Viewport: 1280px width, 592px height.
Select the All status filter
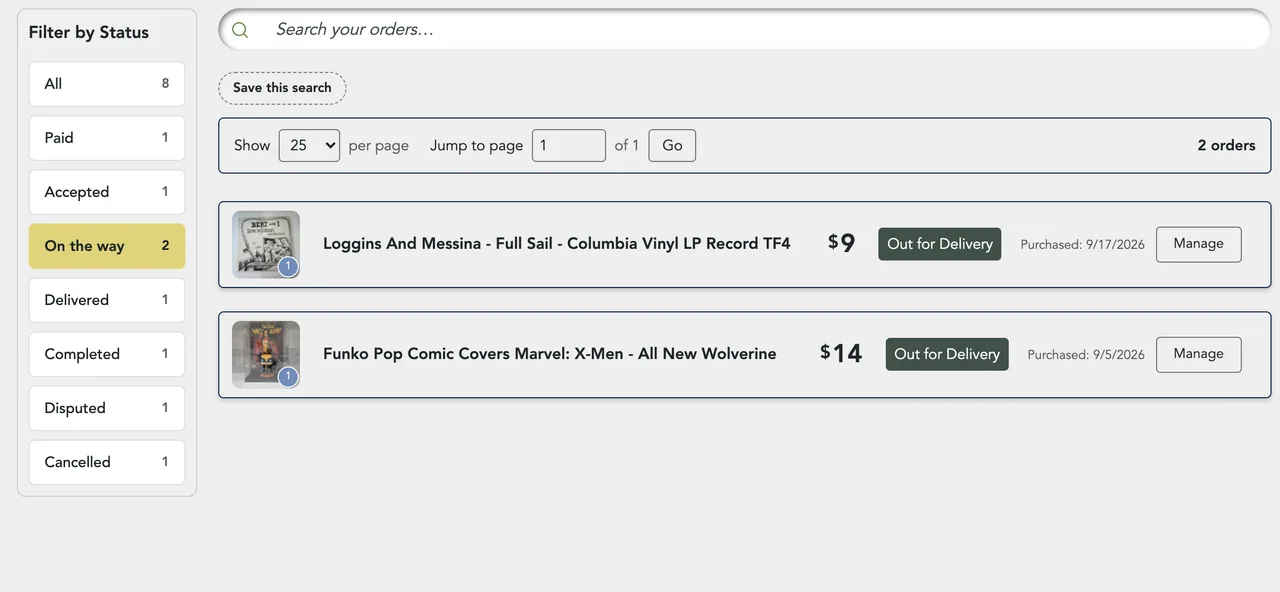[x=107, y=84]
